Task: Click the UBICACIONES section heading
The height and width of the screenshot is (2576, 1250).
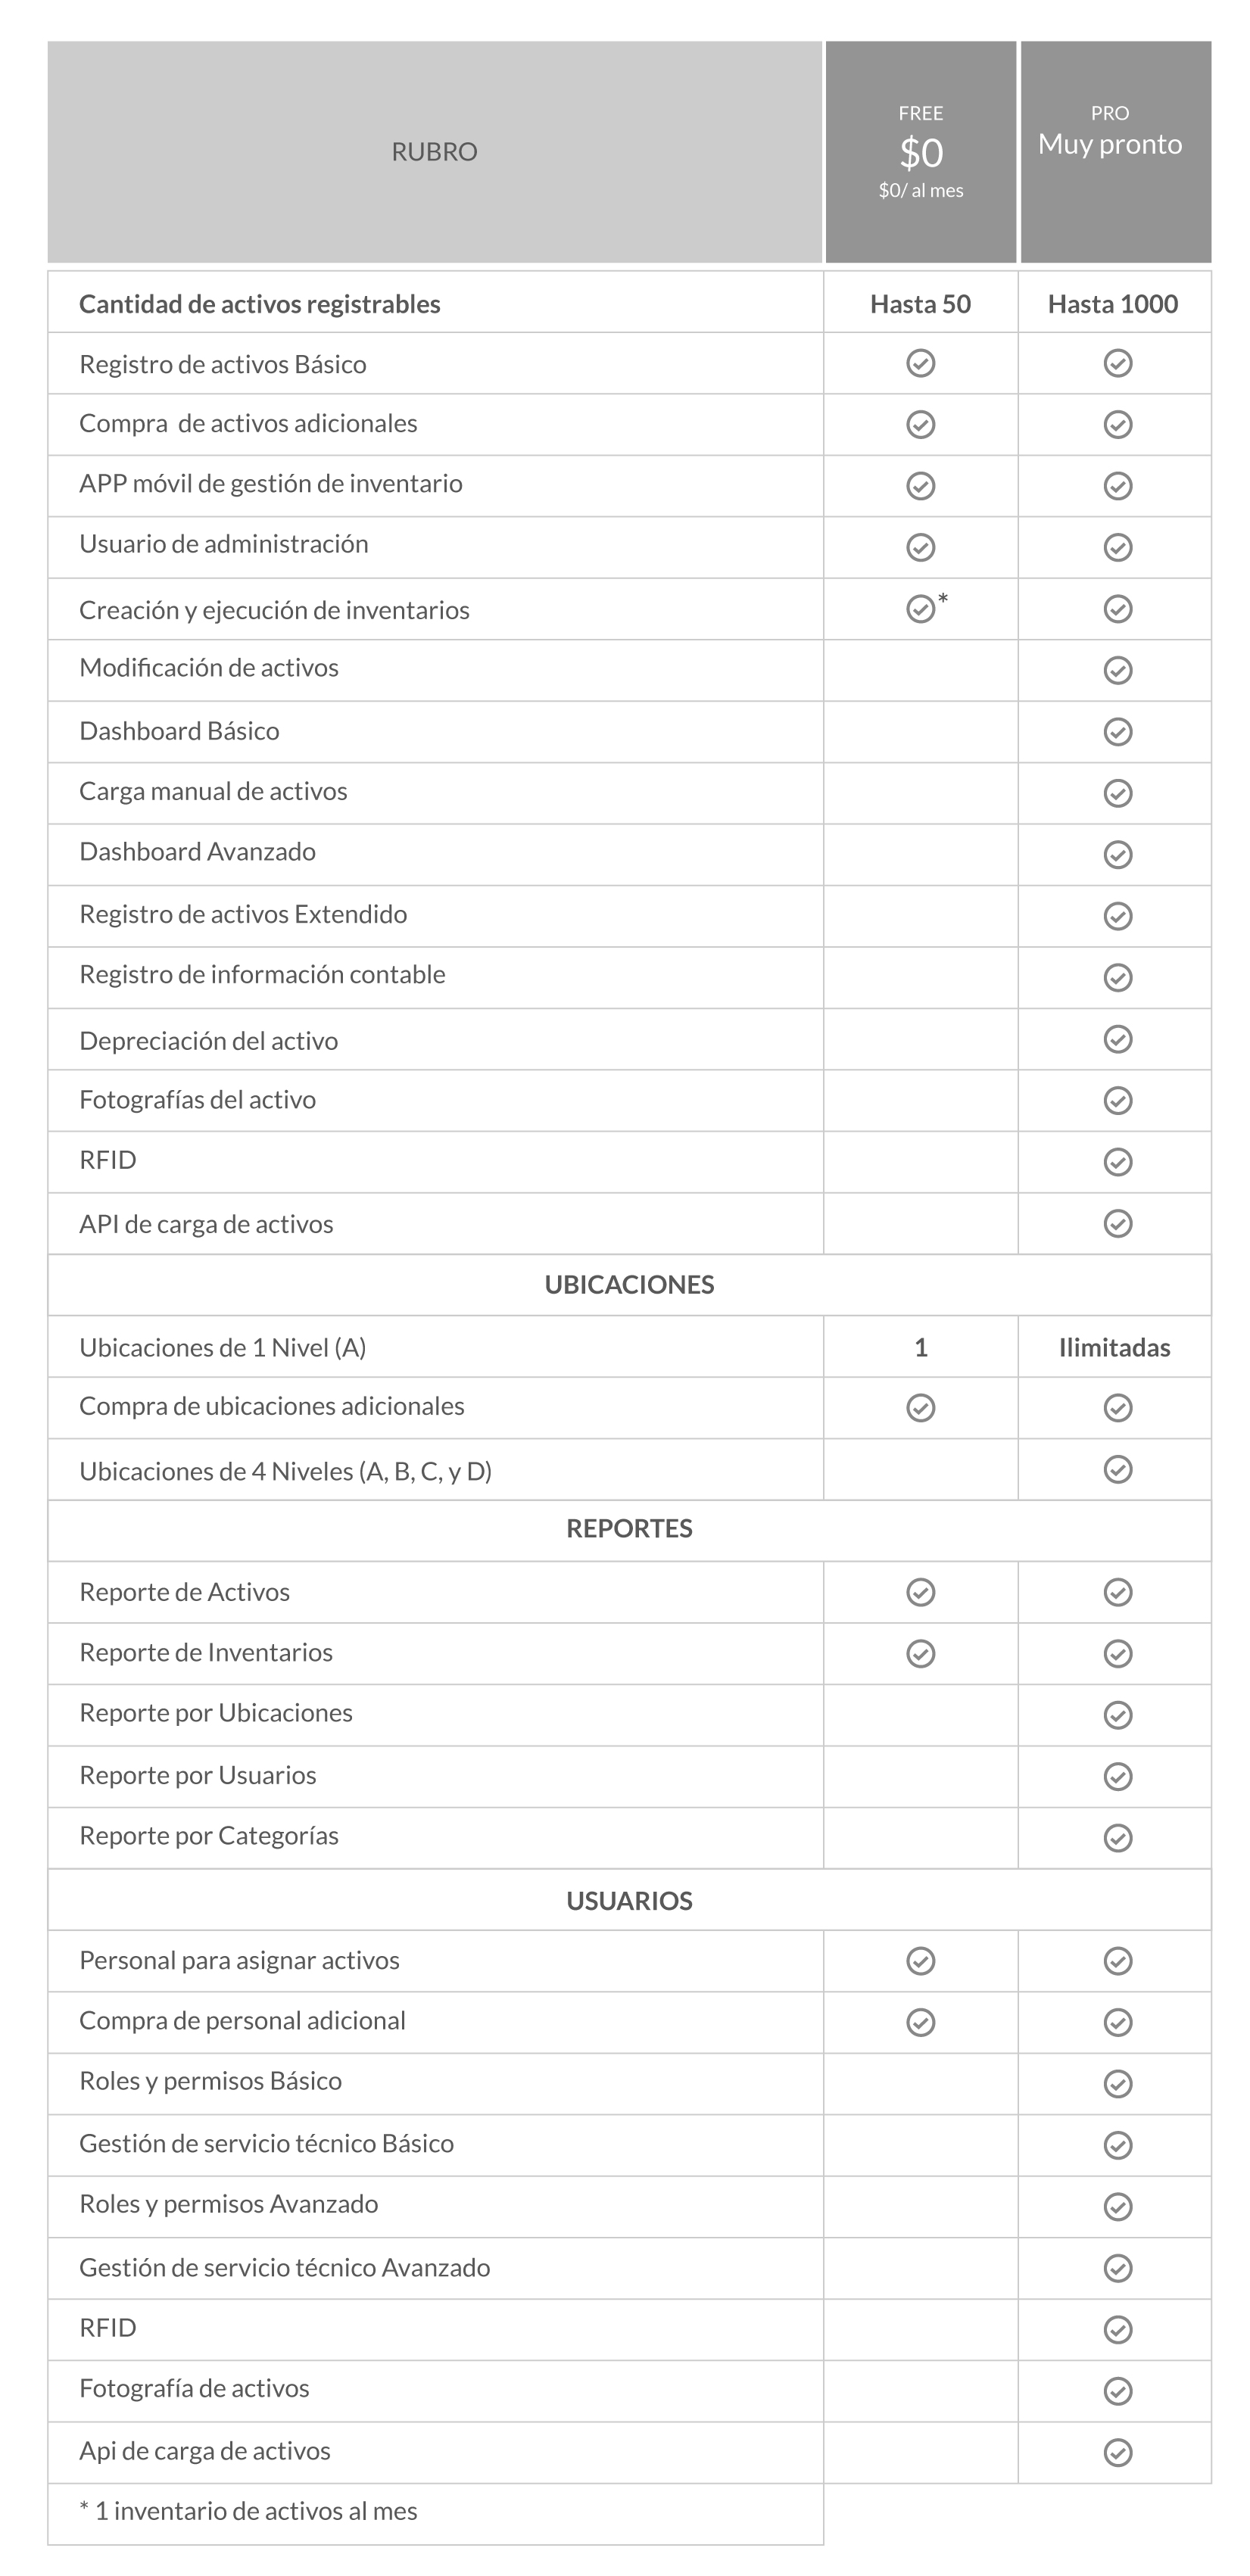Action: (629, 1285)
